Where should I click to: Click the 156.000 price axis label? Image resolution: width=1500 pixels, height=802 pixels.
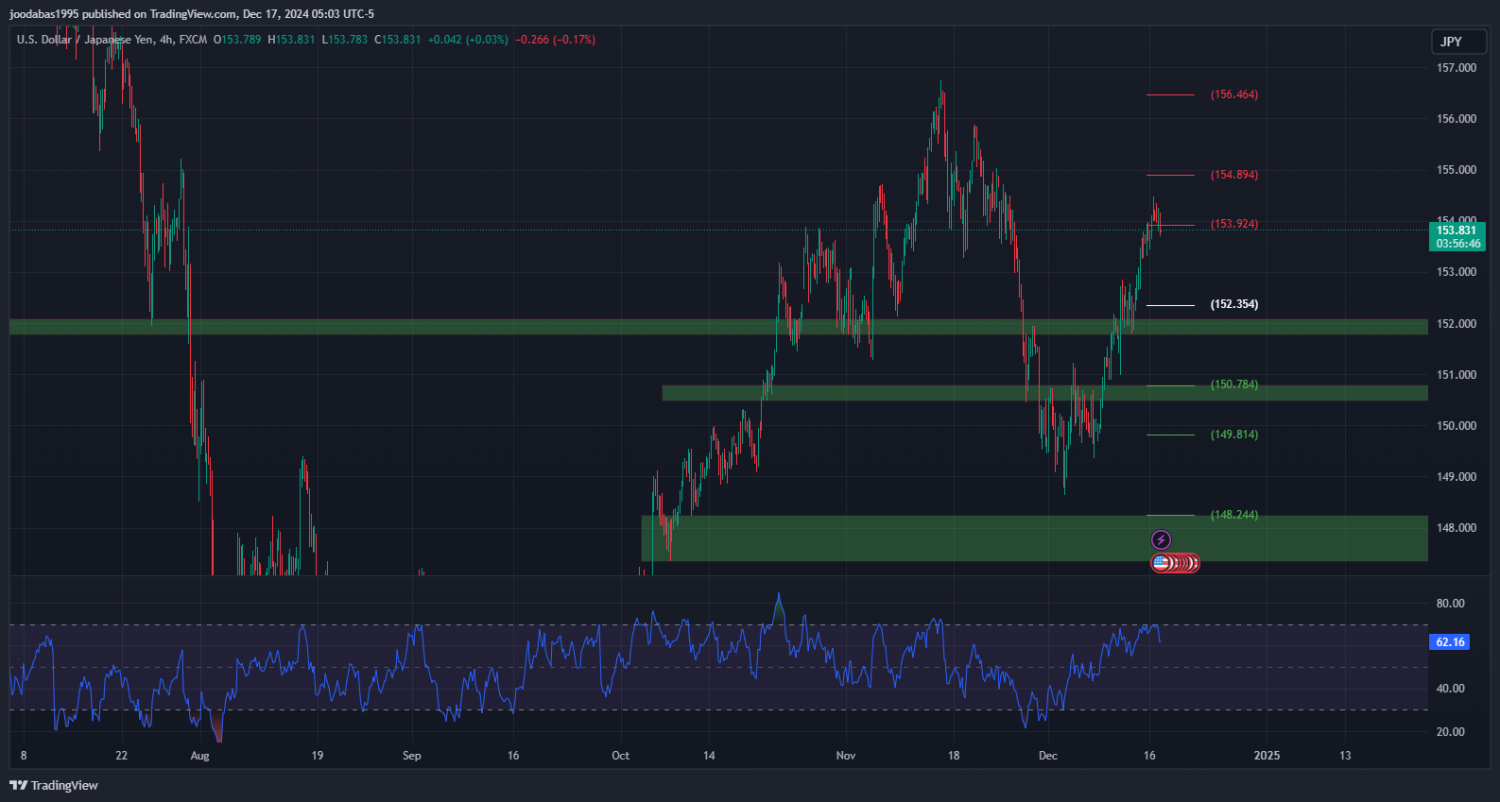pos(1456,119)
